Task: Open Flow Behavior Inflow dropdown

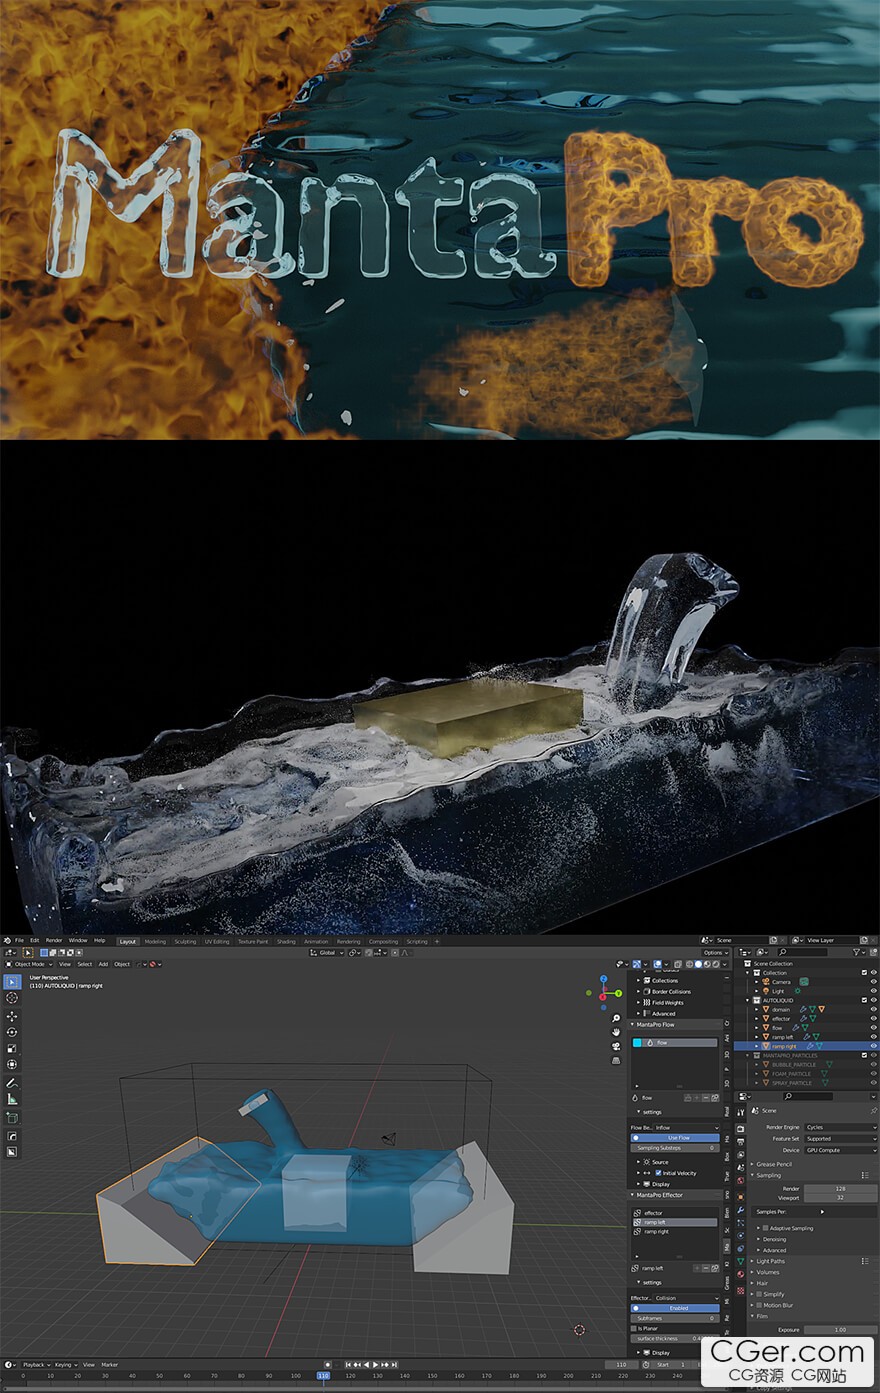Action: tap(686, 1128)
